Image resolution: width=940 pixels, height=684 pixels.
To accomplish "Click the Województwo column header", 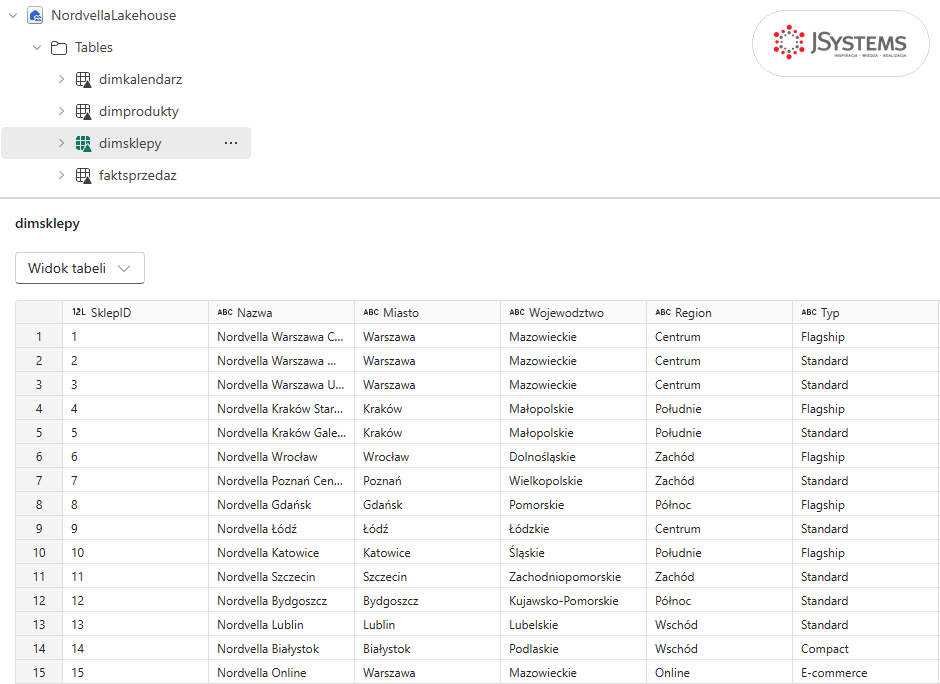I will (574, 312).
